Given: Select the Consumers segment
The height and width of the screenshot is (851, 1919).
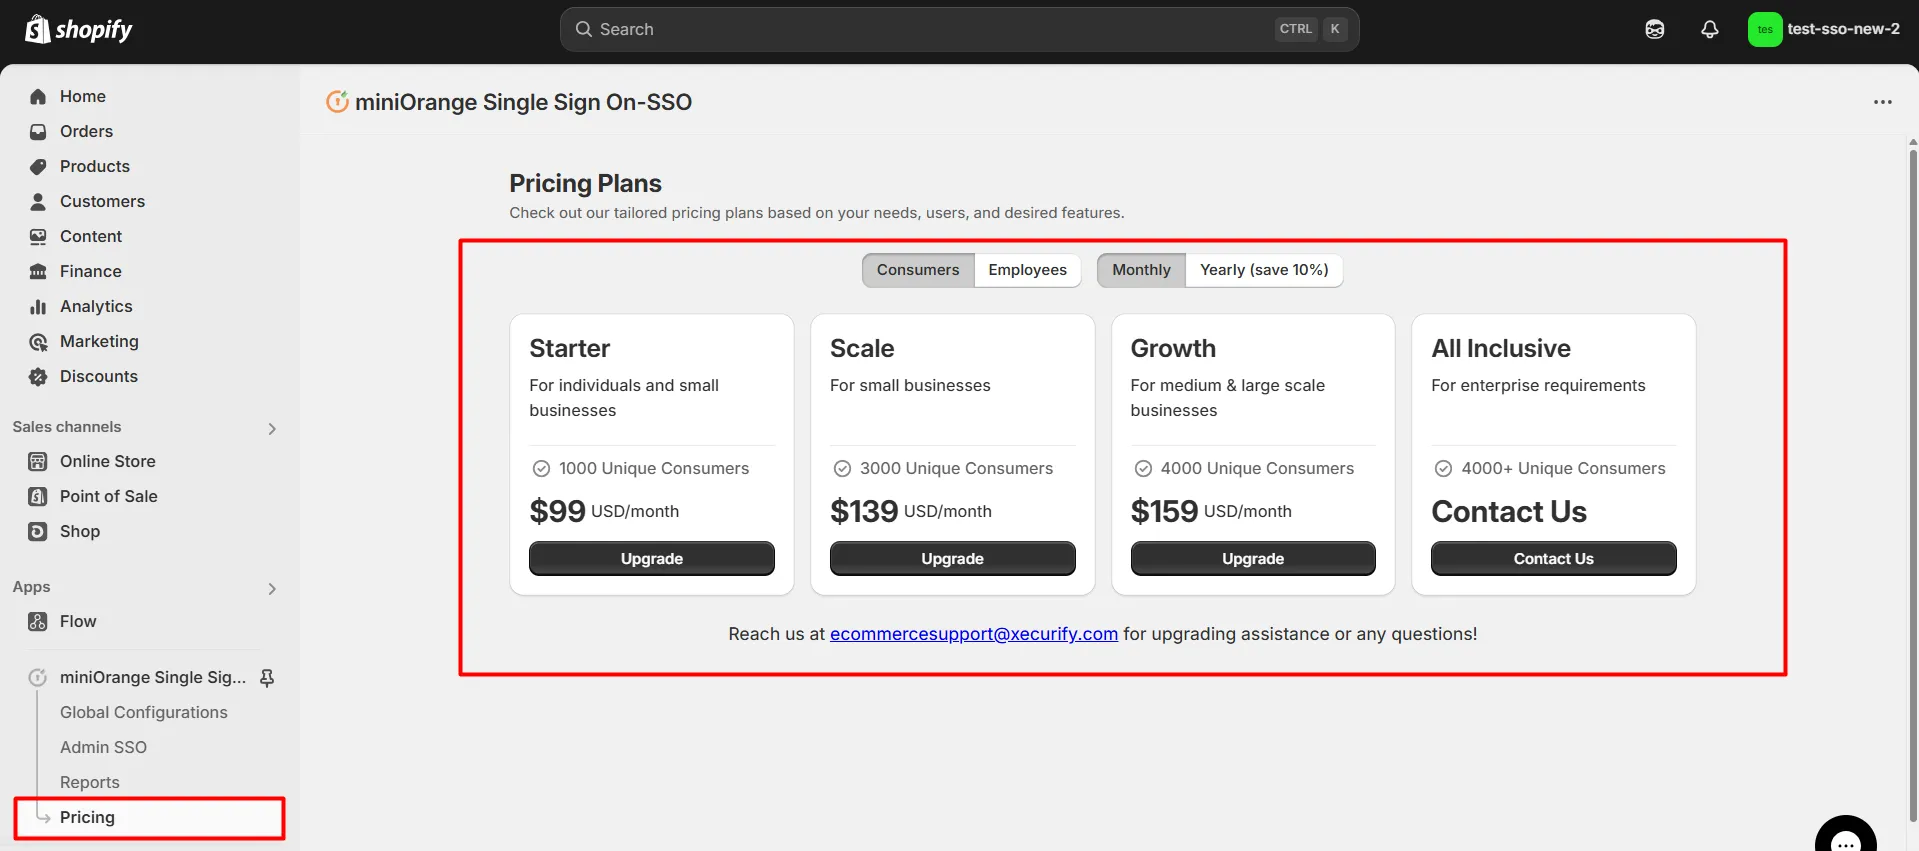Looking at the screenshot, I should [918, 270].
